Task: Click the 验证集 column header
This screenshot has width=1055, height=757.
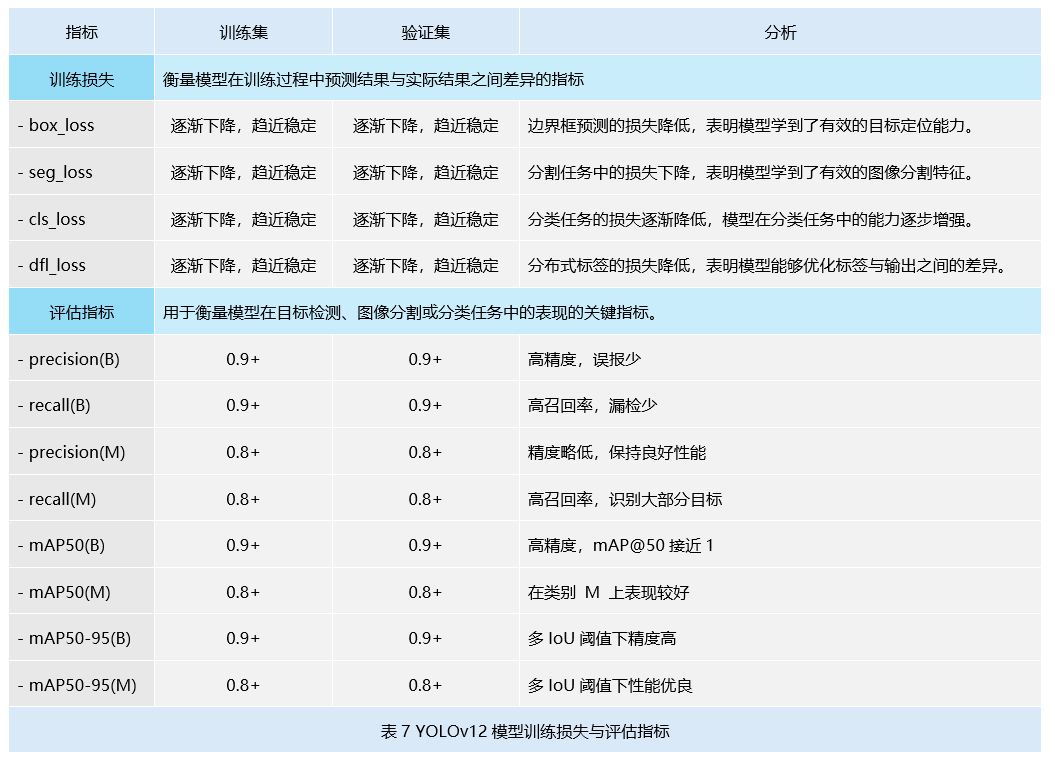Action: pyautogui.click(x=425, y=32)
